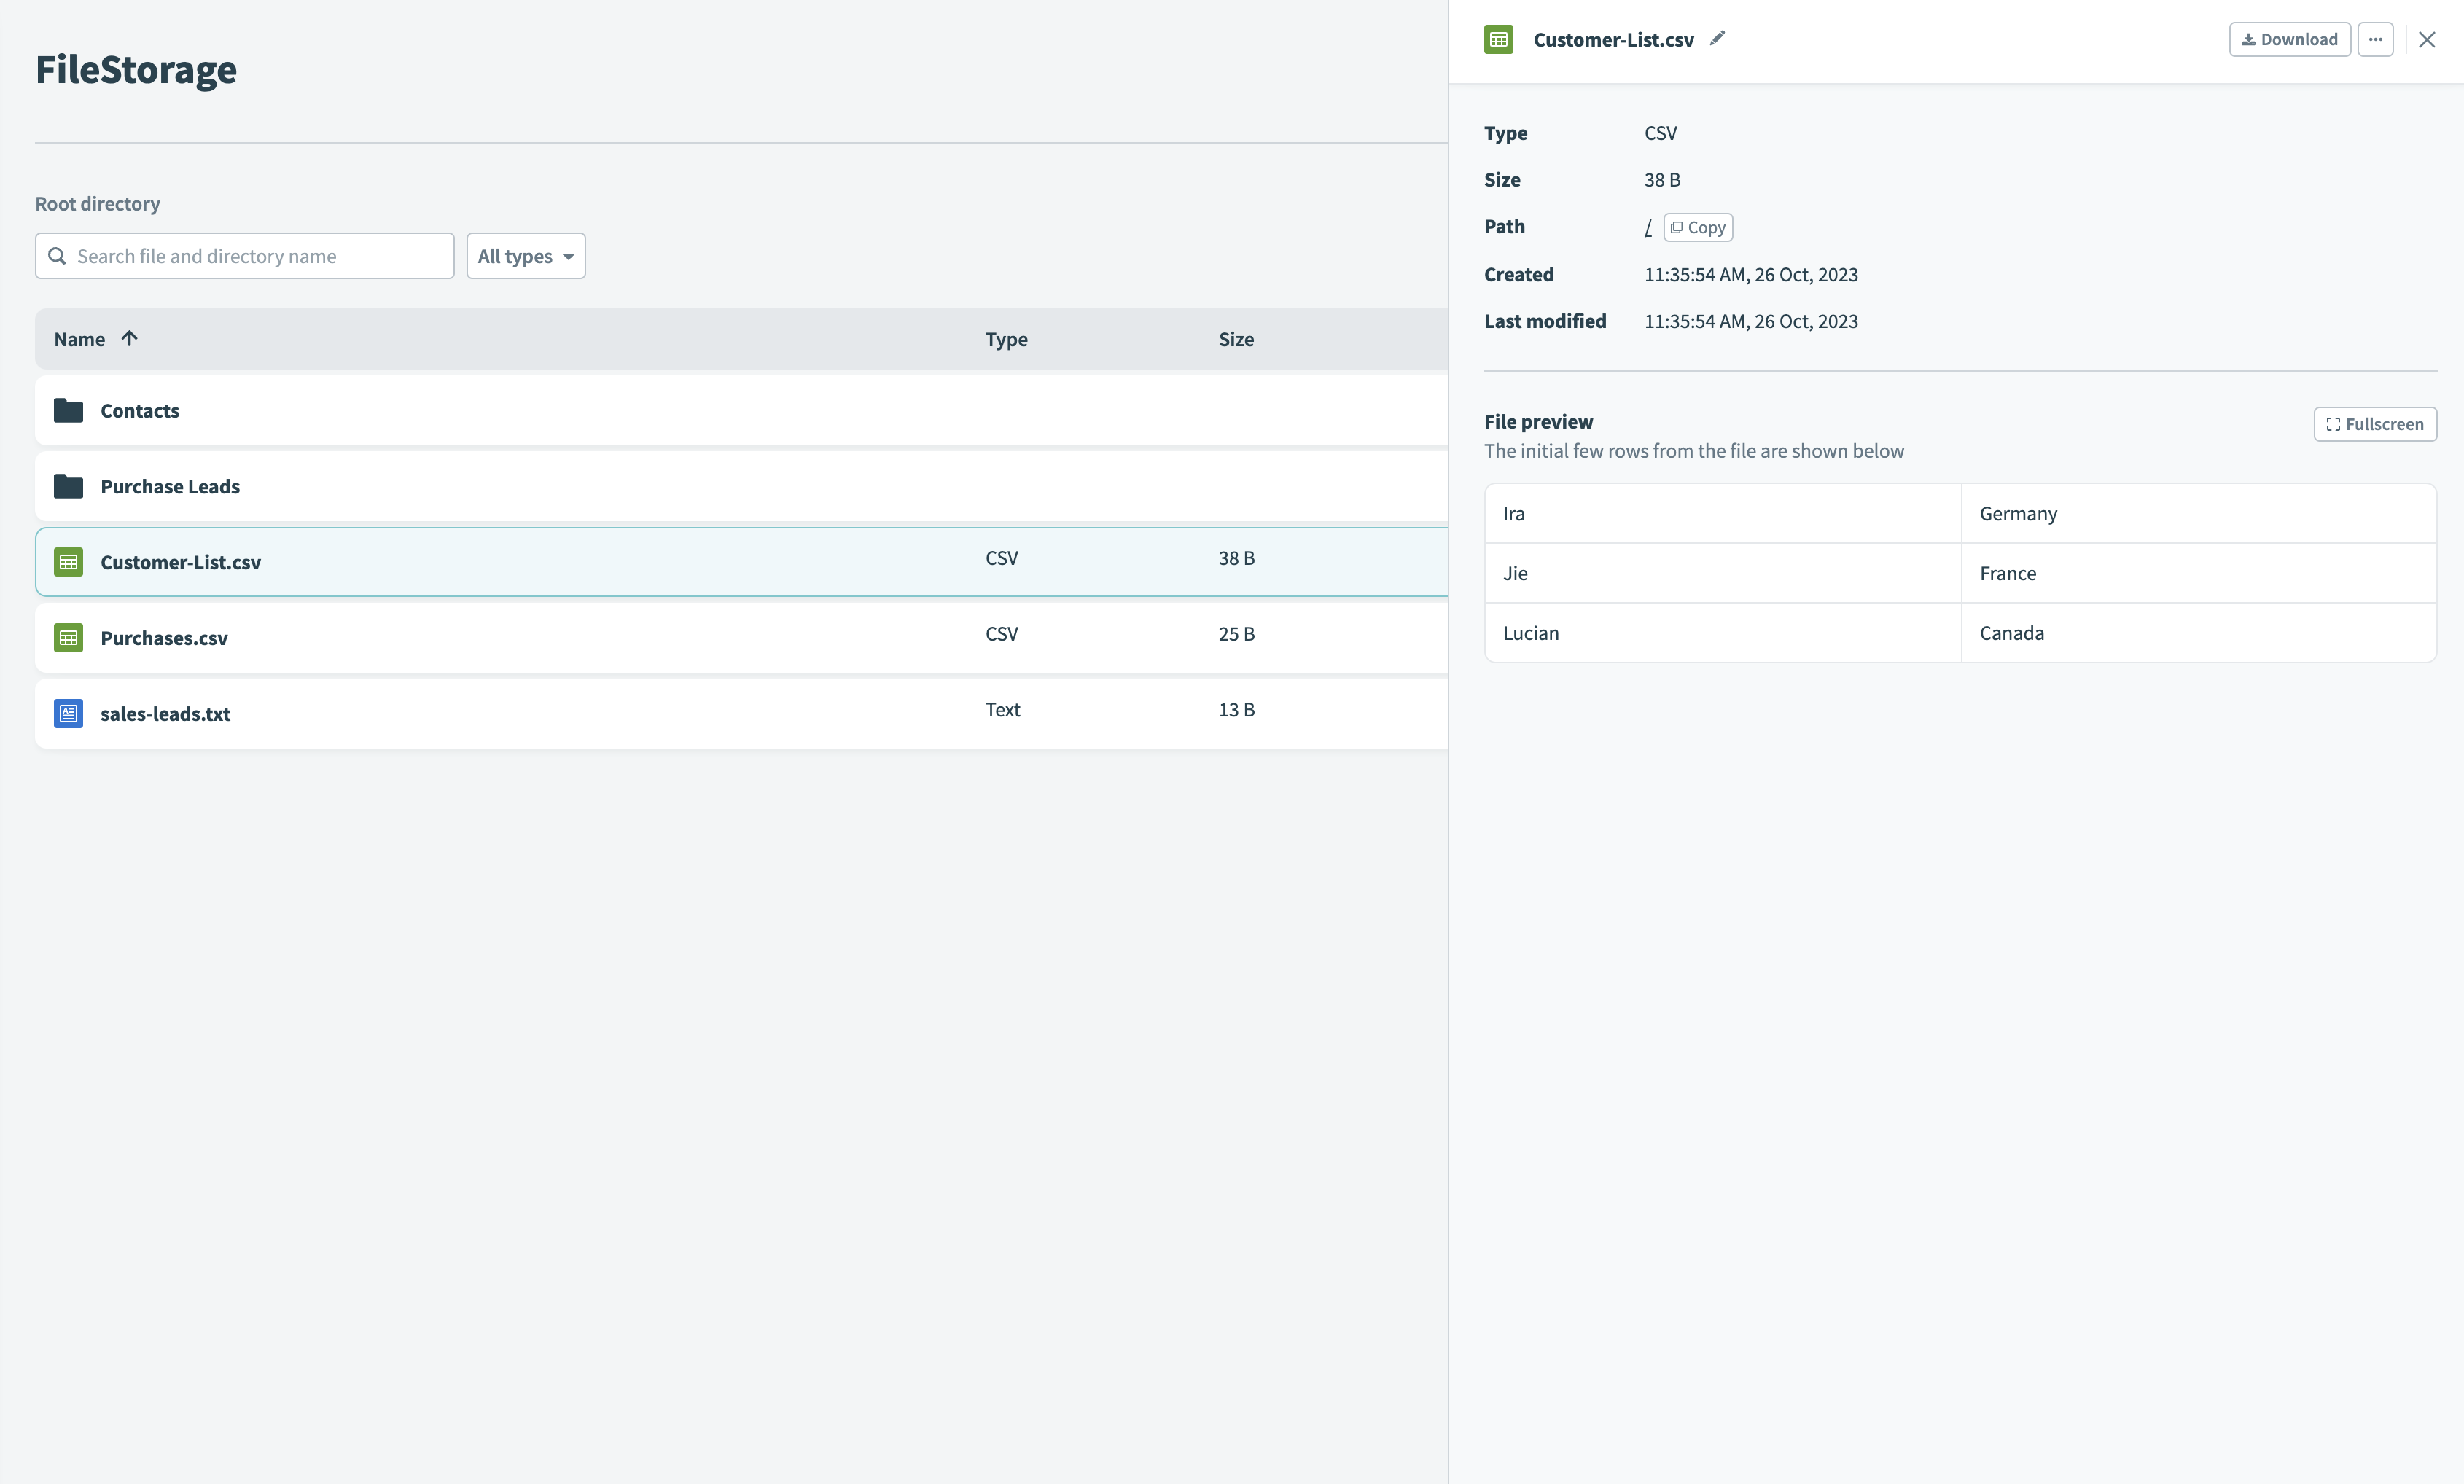Image resolution: width=2464 pixels, height=1484 pixels.
Task: Click the Germany cell in preview
Action: [x=2198, y=514]
